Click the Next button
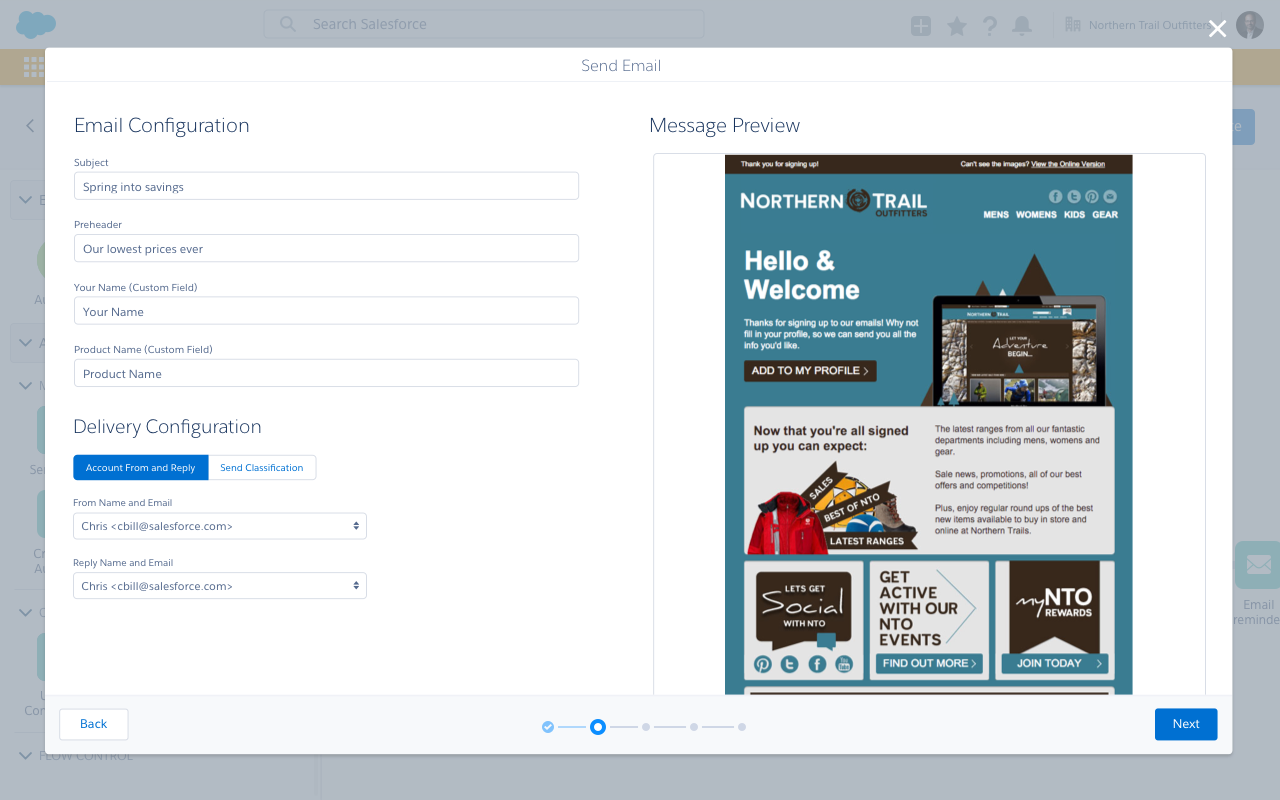Viewport: 1280px width, 800px height. (1186, 724)
